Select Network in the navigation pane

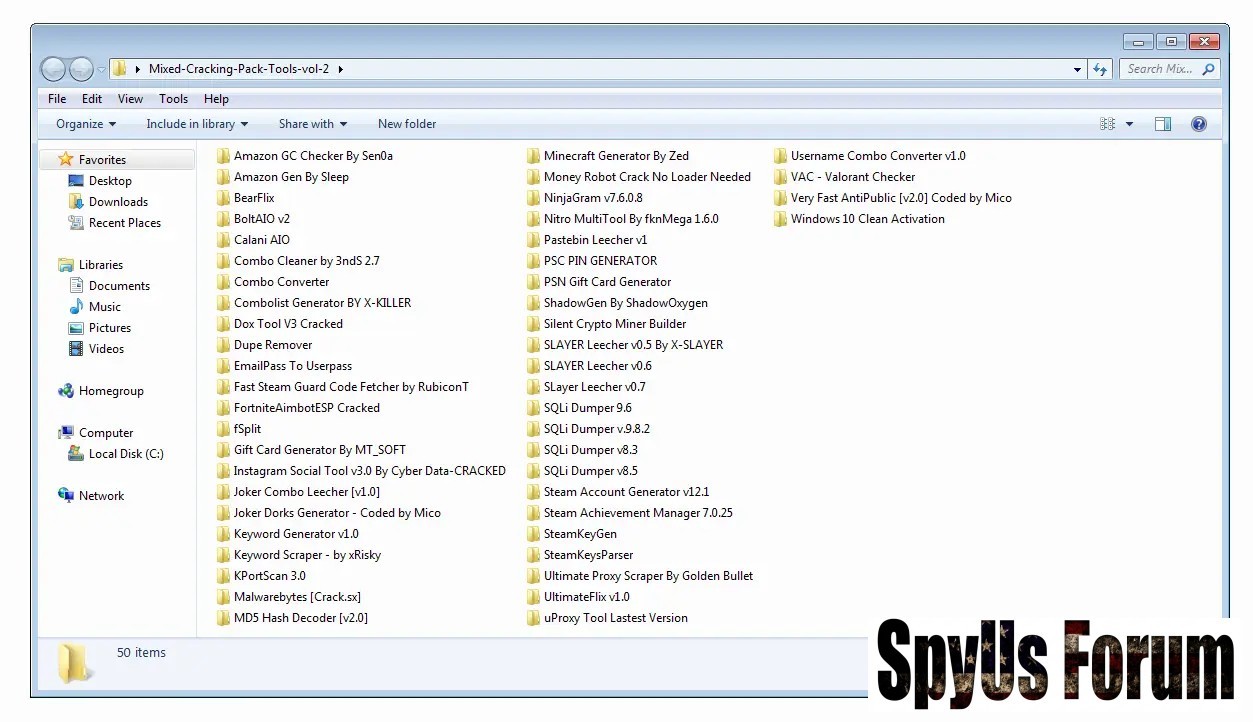101,496
